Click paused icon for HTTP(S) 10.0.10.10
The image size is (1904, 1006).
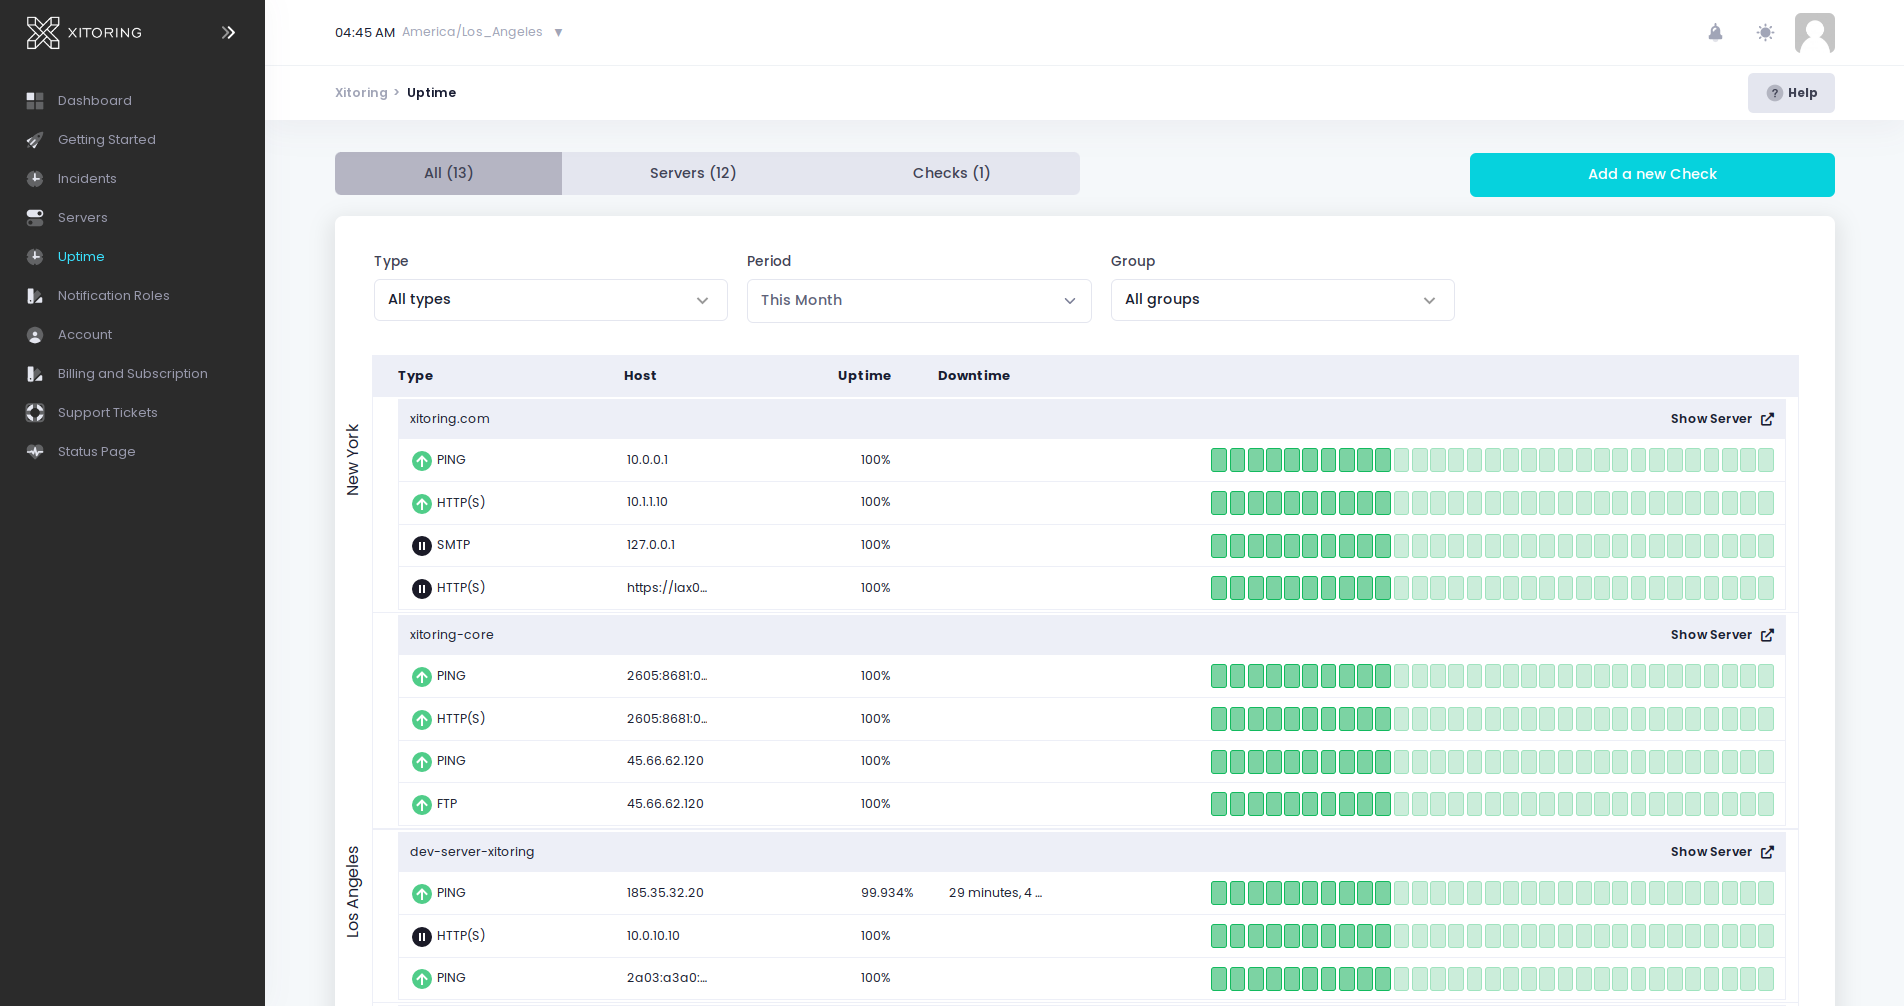click(x=422, y=937)
